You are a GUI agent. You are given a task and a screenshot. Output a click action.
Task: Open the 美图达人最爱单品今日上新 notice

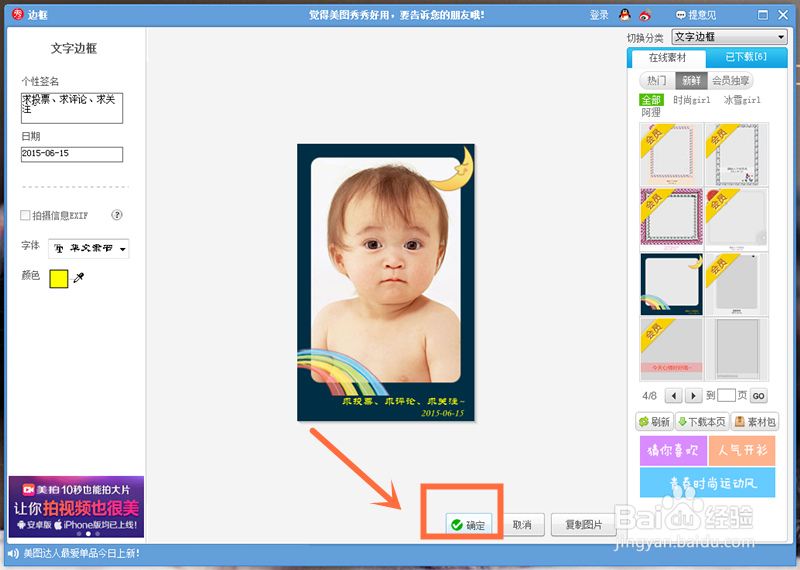coord(82,553)
